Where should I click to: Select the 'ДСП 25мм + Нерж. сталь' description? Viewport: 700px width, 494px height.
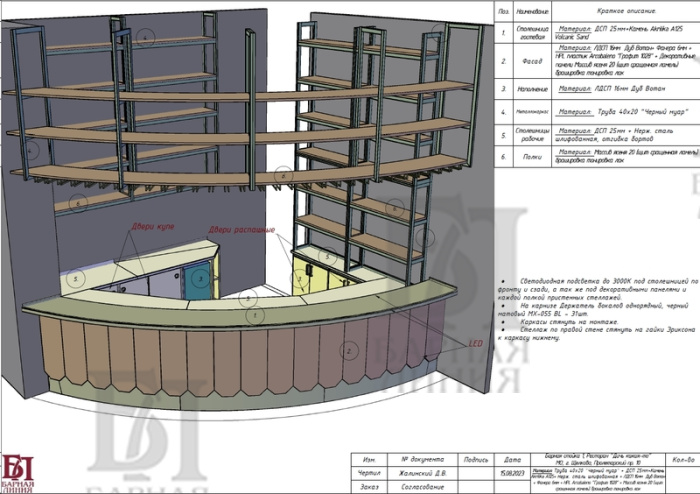click(x=626, y=135)
